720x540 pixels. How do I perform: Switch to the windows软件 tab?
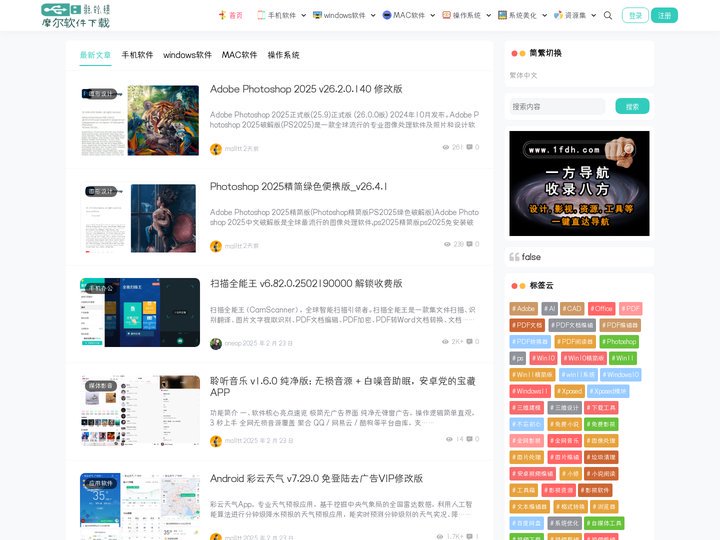(187, 55)
